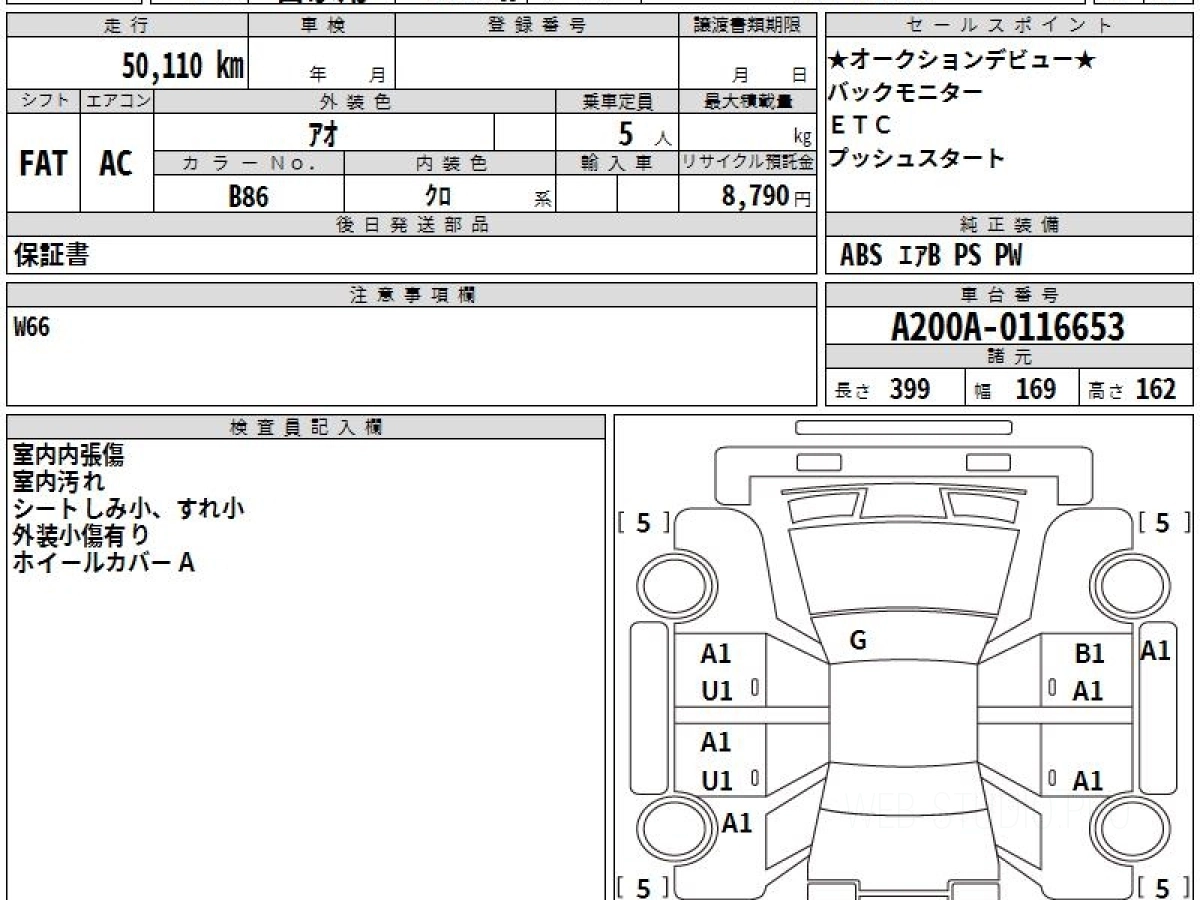Click the width value 幅 169
The image size is (1200, 900).
(1015, 389)
